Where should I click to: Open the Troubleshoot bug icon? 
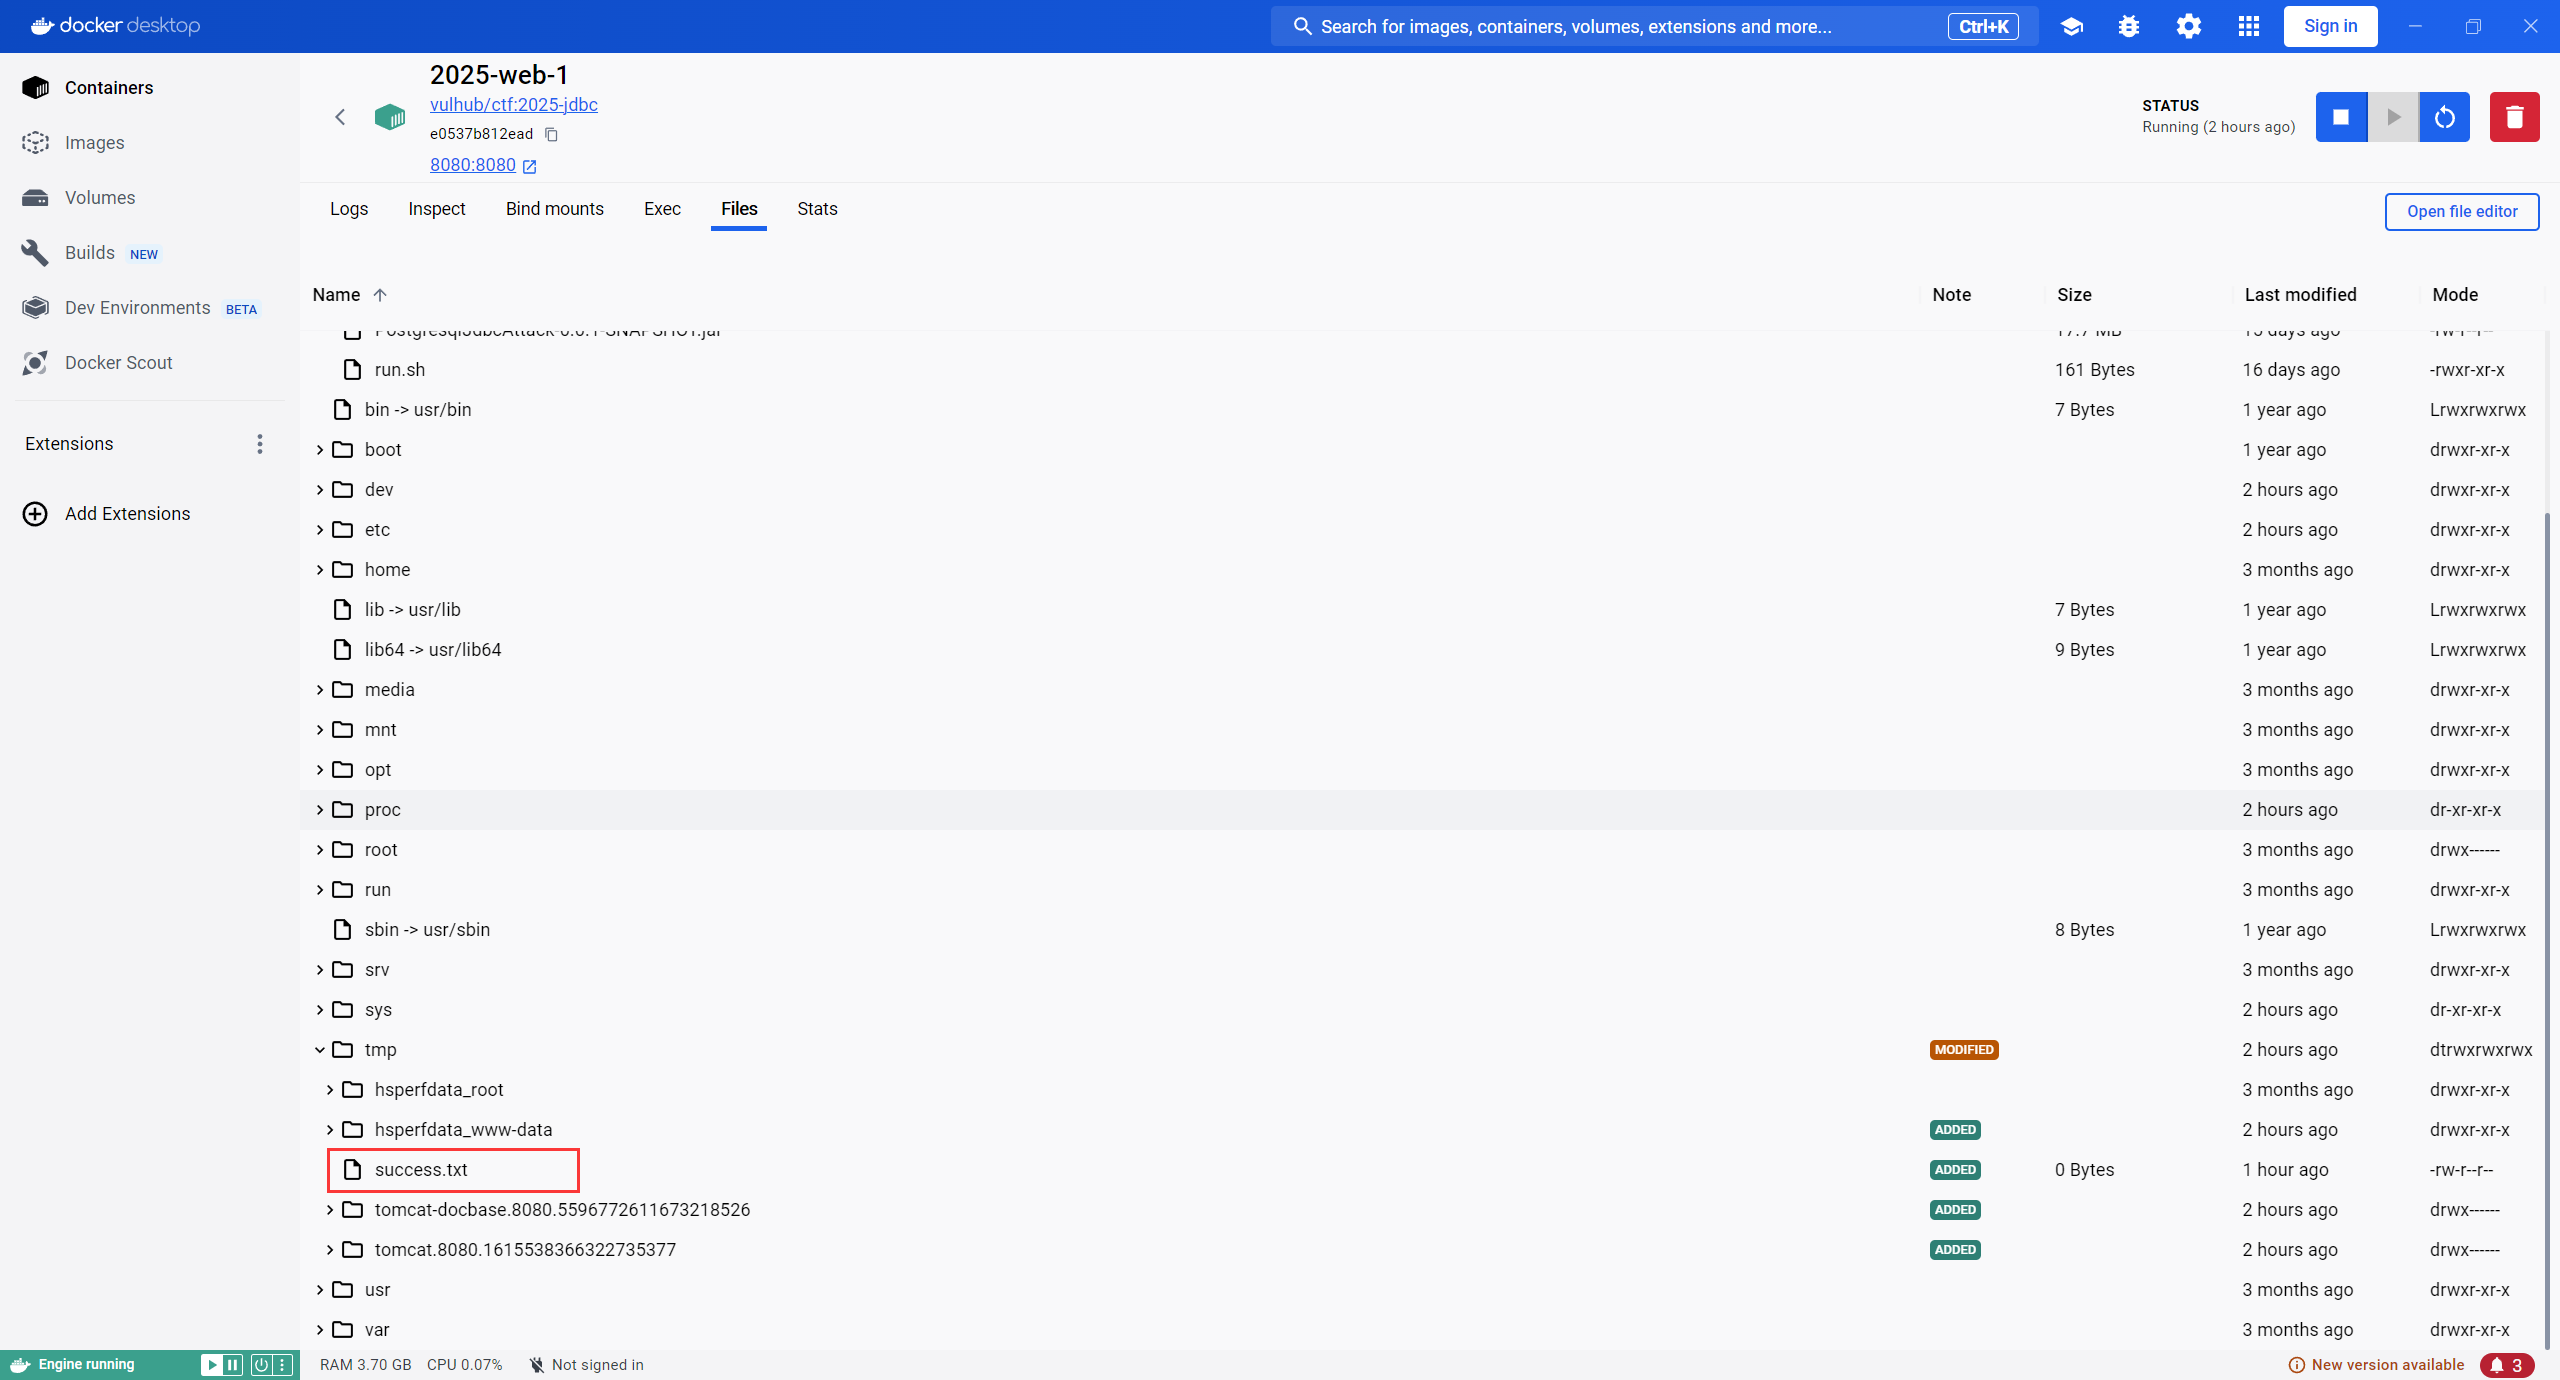[2129, 27]
